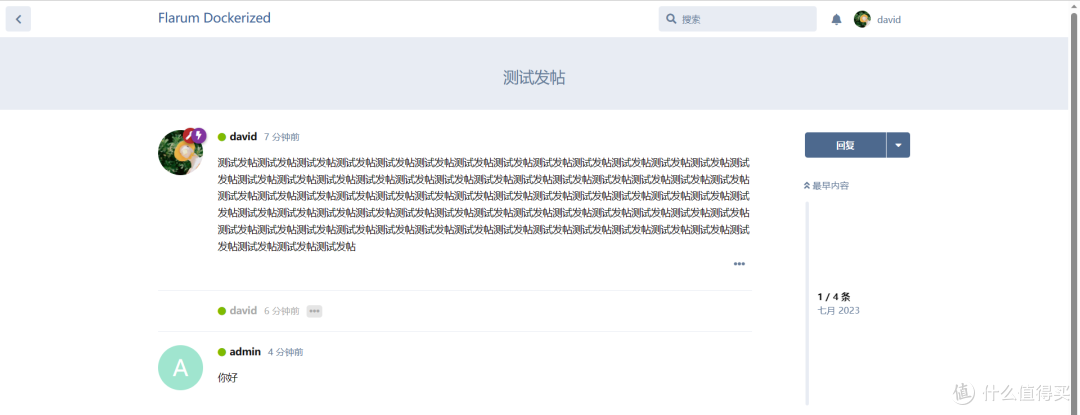Click the 测试发帖 discussion title

534,78
